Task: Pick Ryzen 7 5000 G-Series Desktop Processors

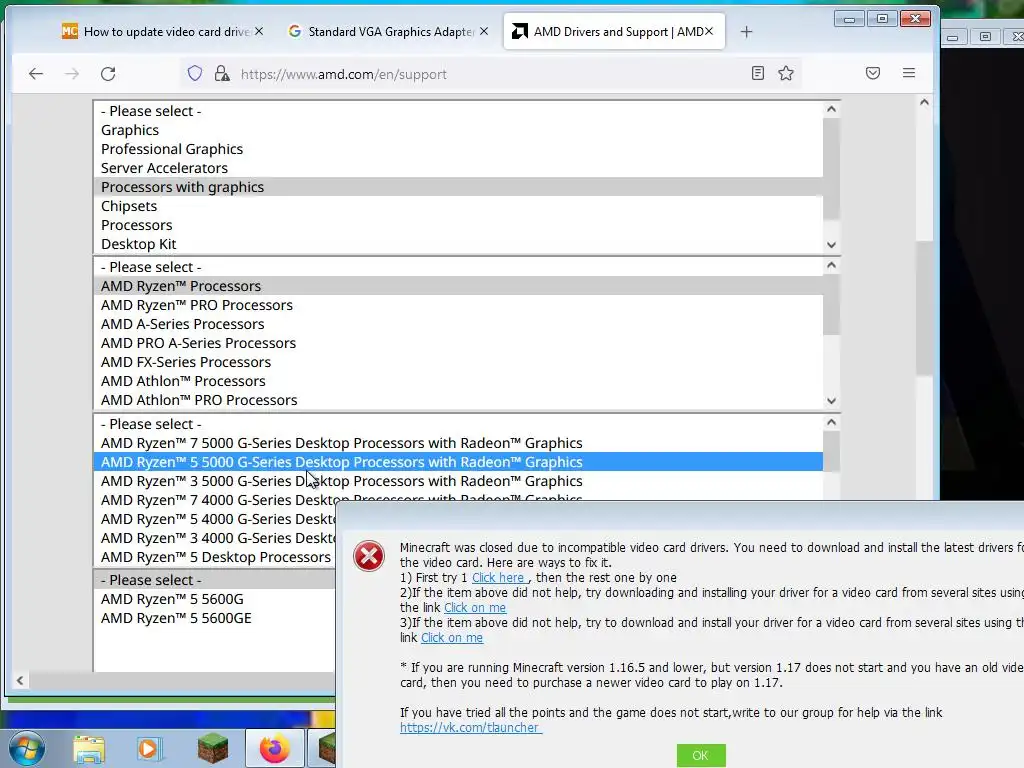Action: [x=458, y=443]
